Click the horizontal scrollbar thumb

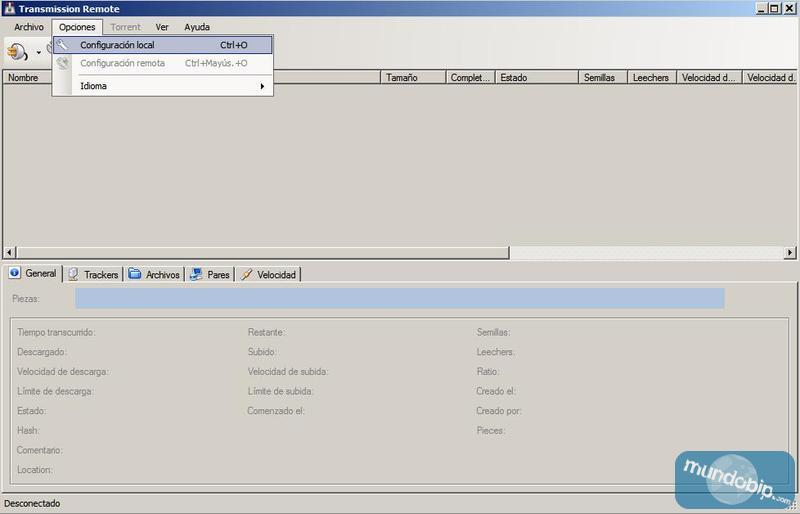tap(263, 252)
